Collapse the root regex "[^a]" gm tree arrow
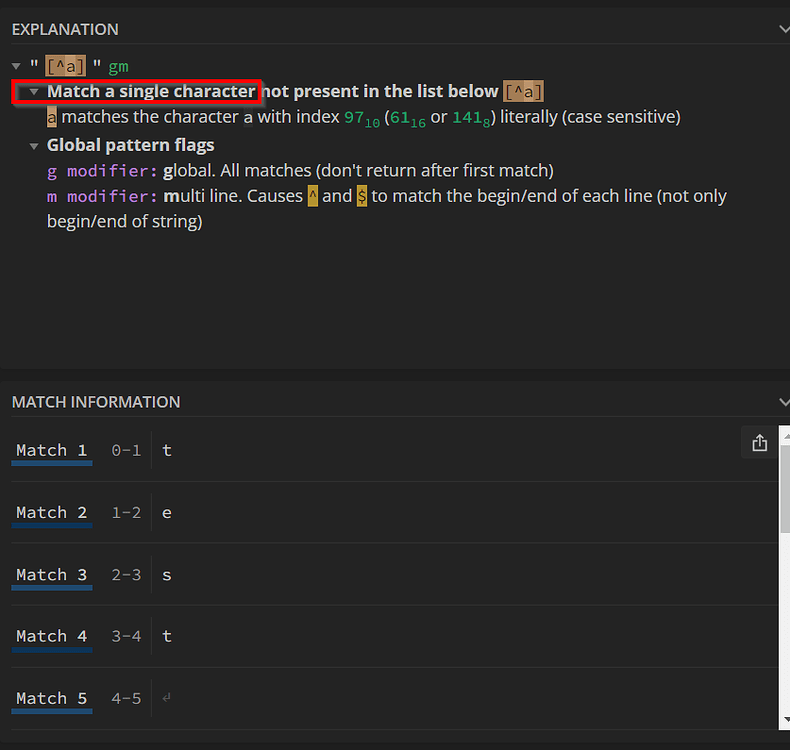Screen dimensions: 790x750 point(16,66)
